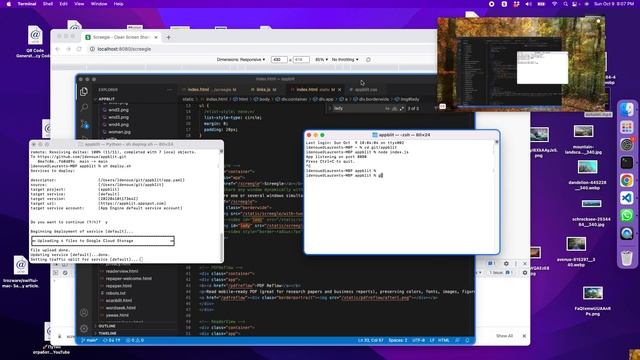Select robots.txt in VS Code Explorer
The height and width of the screenshot is (360, 640).
coord(116,293)
